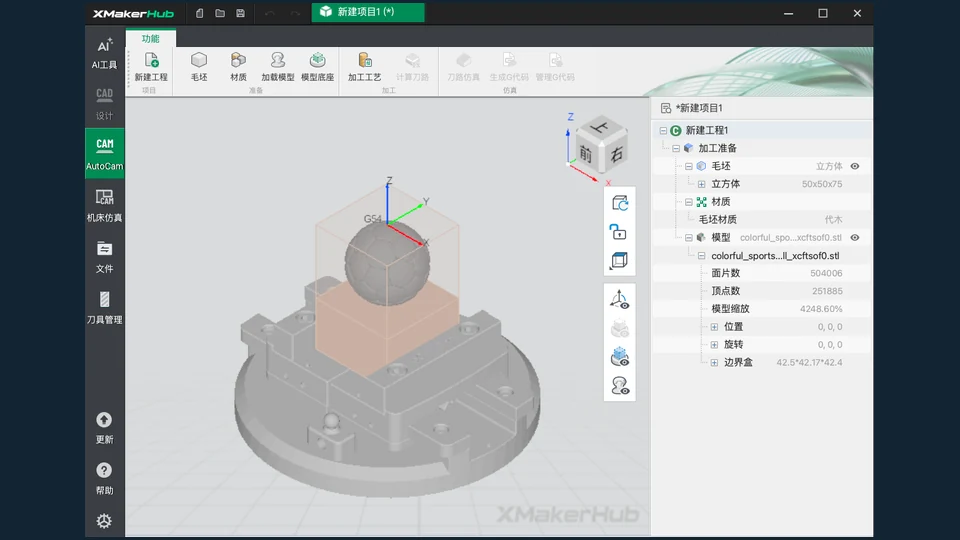Click the undo arrow in title bar
The width and height of the screenshot is (960, 540).
(269, 13)
